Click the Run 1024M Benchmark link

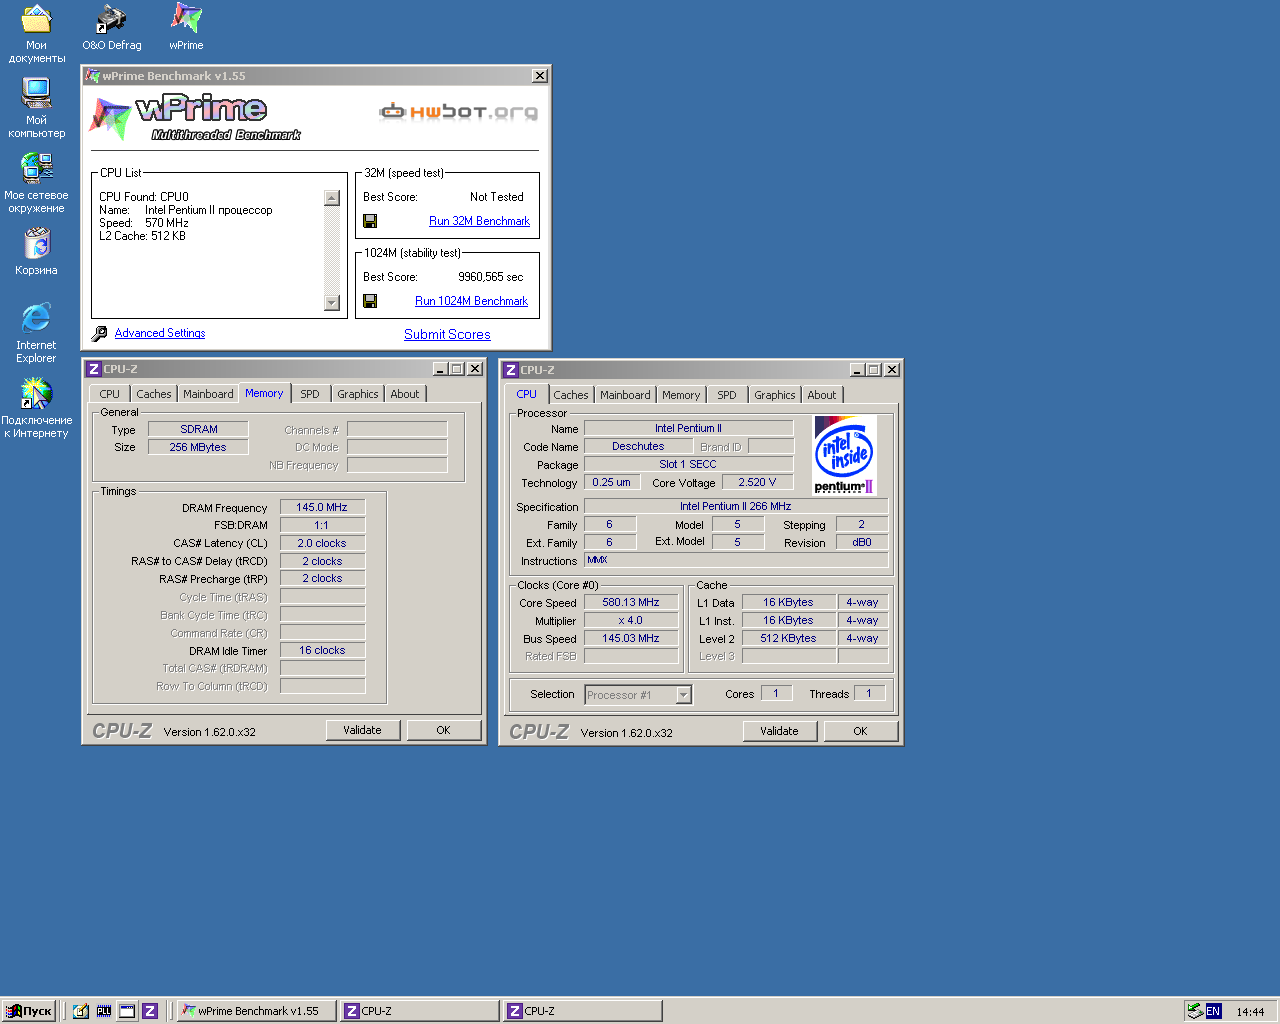[x=471, y=301]
